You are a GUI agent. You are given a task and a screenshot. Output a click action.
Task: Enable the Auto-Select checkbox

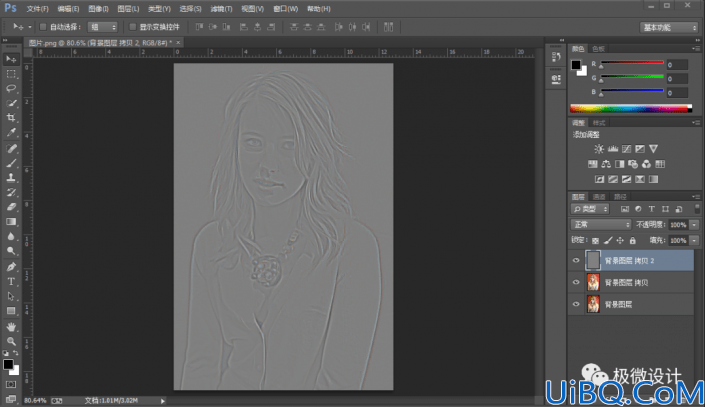pyautogui.click(x=43, y=27)
